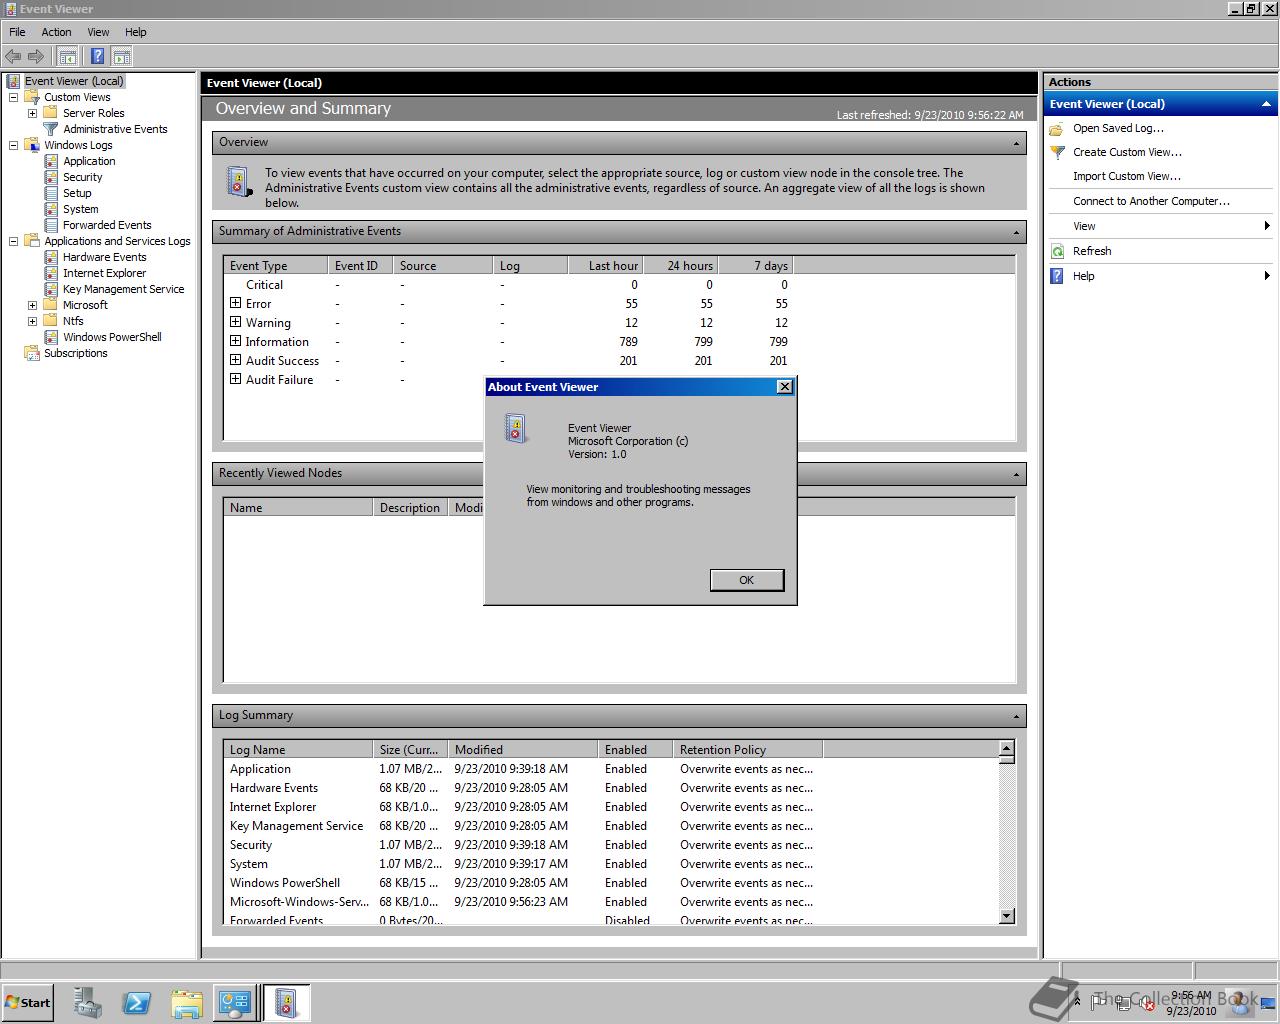This screenshot has width=1280, height=1024.
Task: Expand the Ntfs folder tree node
Action: pos(32,321)
